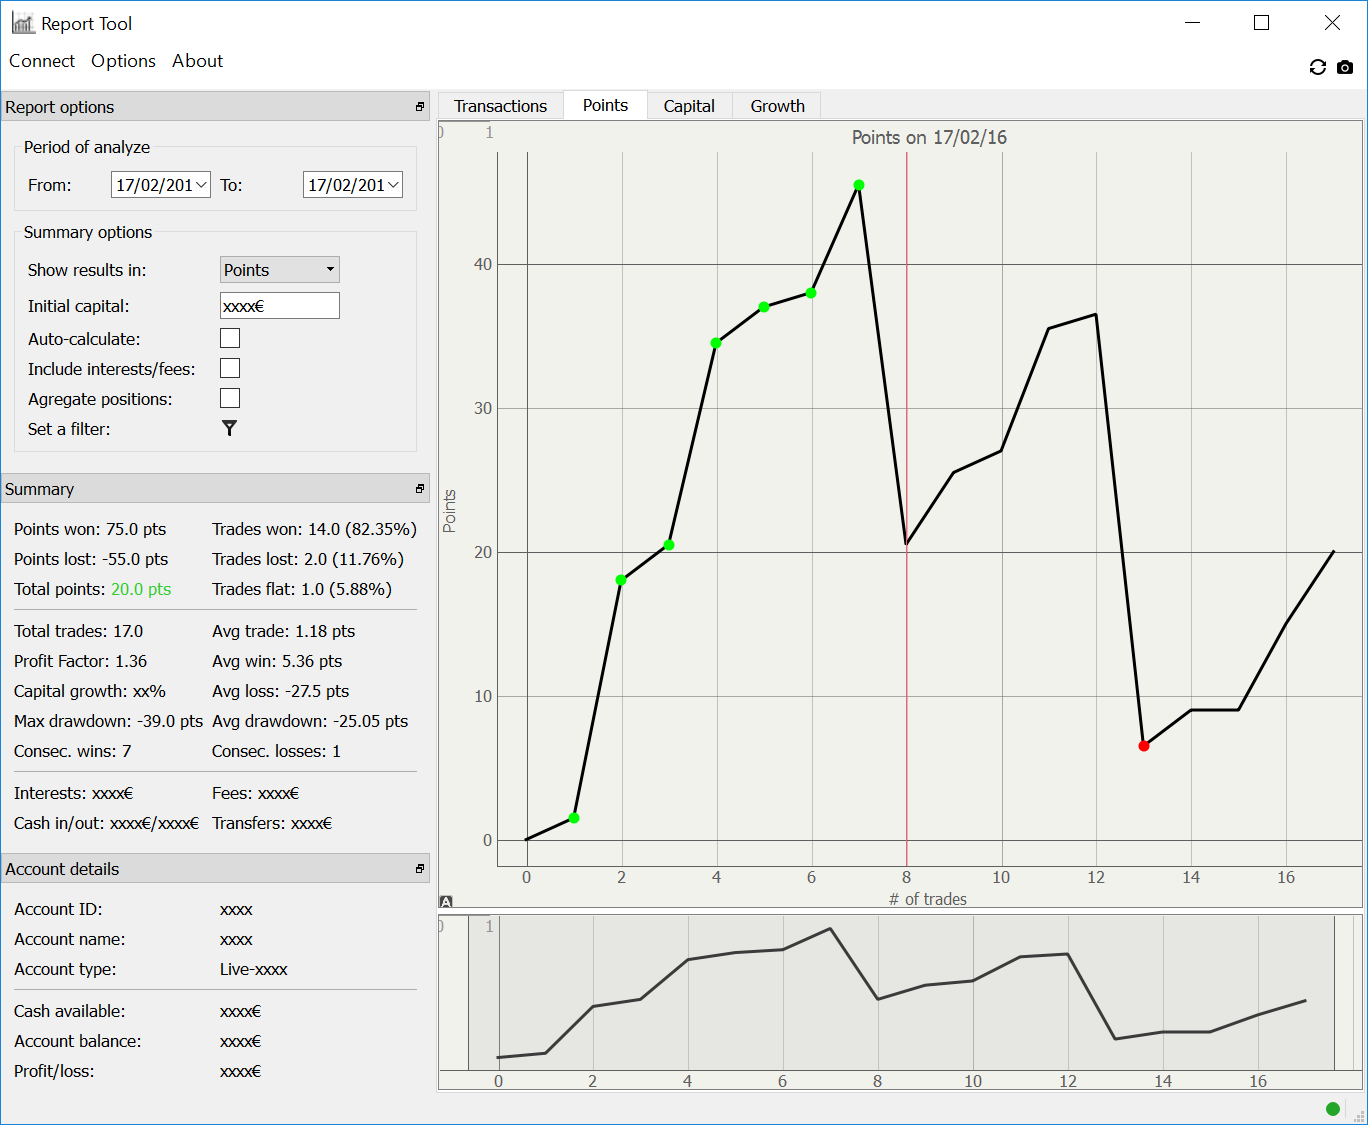Click the Capital growth: xx% text

tap(90, 691)
